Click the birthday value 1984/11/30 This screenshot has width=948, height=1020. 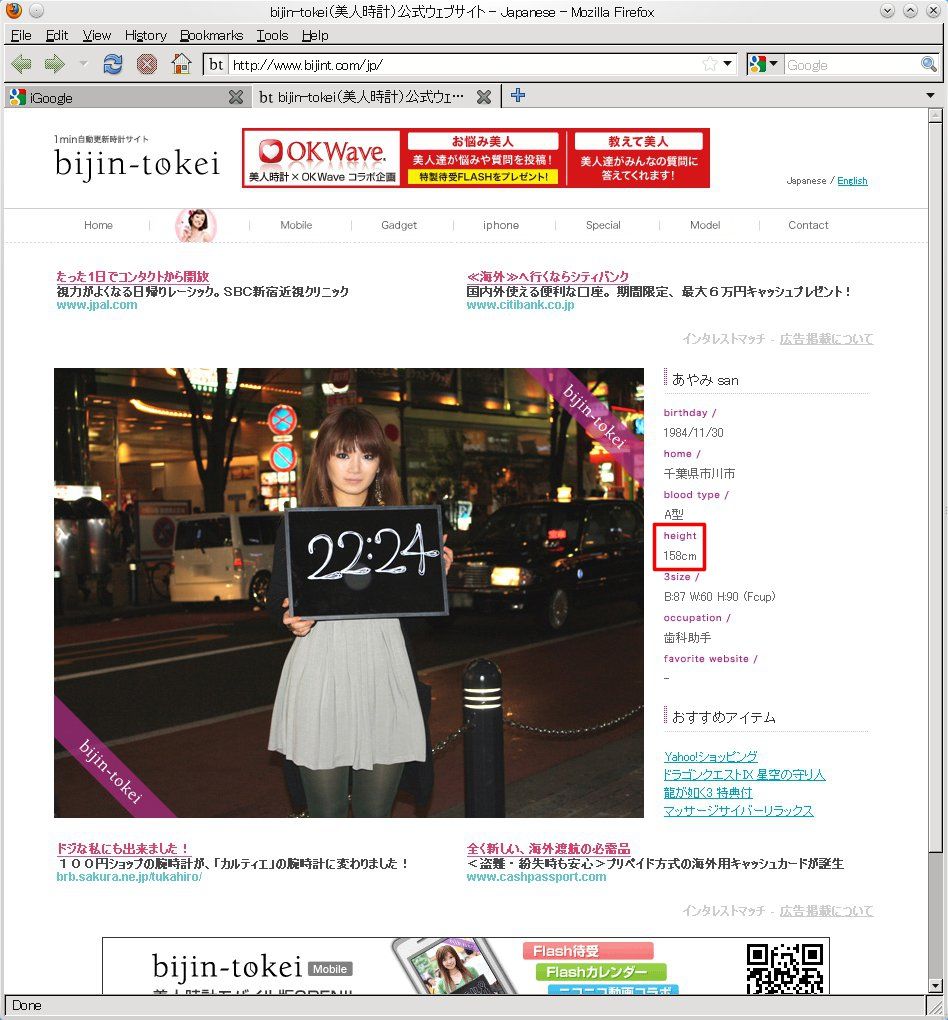click(x=694, y=433)
